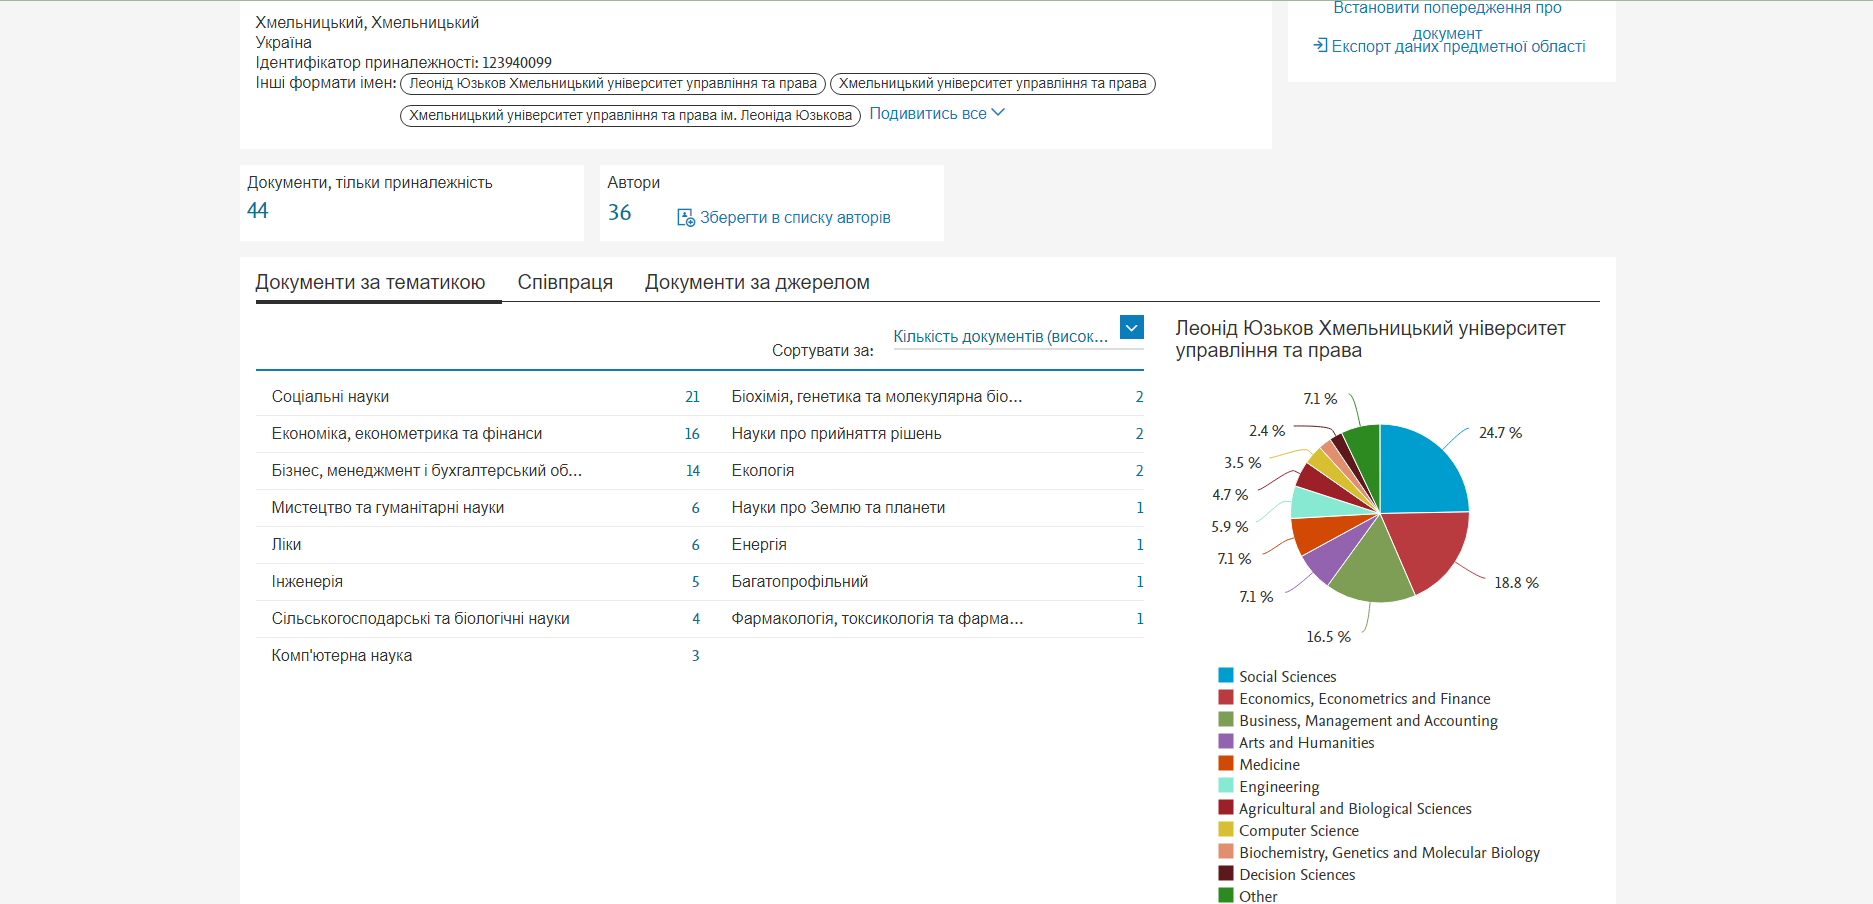Click the Economics, Econometrics and Finance legend swatch
Viewport: 1873px width, 904px height.
(x=1226, y=697)
